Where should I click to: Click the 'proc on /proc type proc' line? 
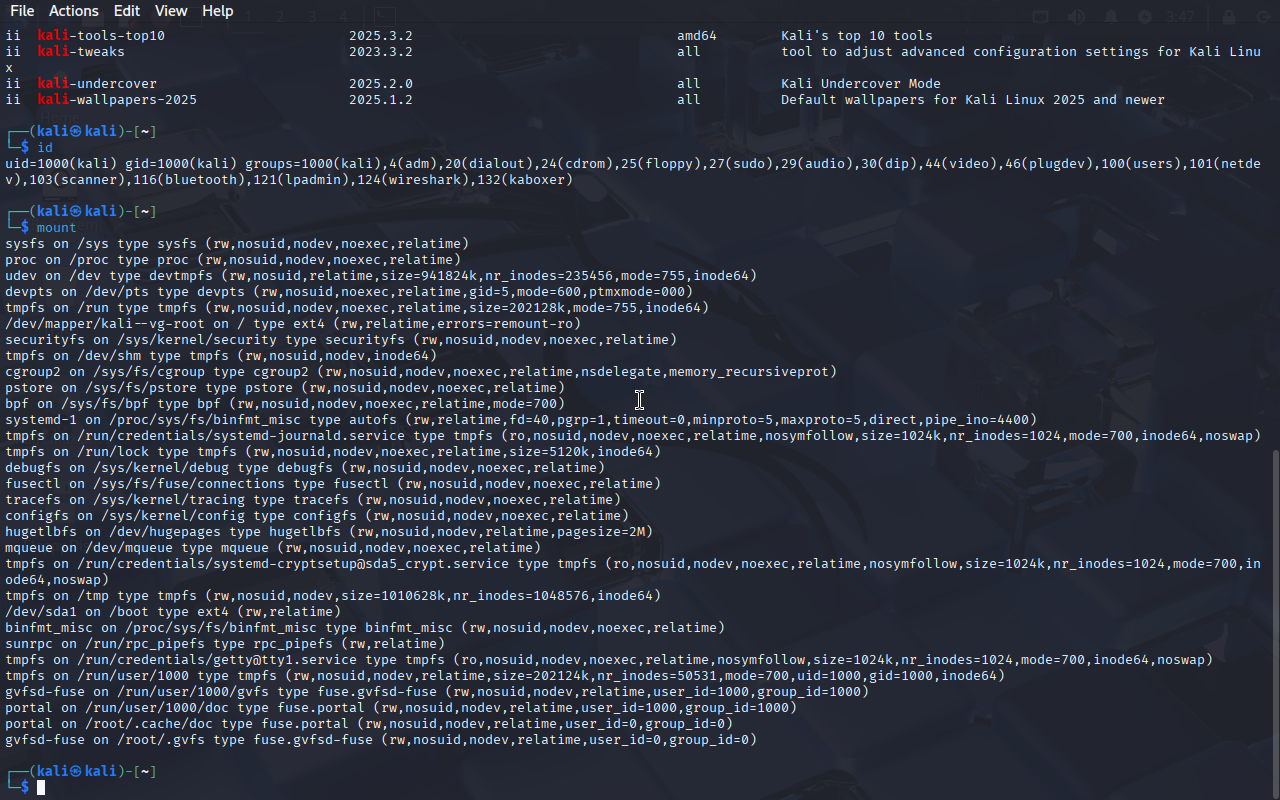click(x=233, y=260)
